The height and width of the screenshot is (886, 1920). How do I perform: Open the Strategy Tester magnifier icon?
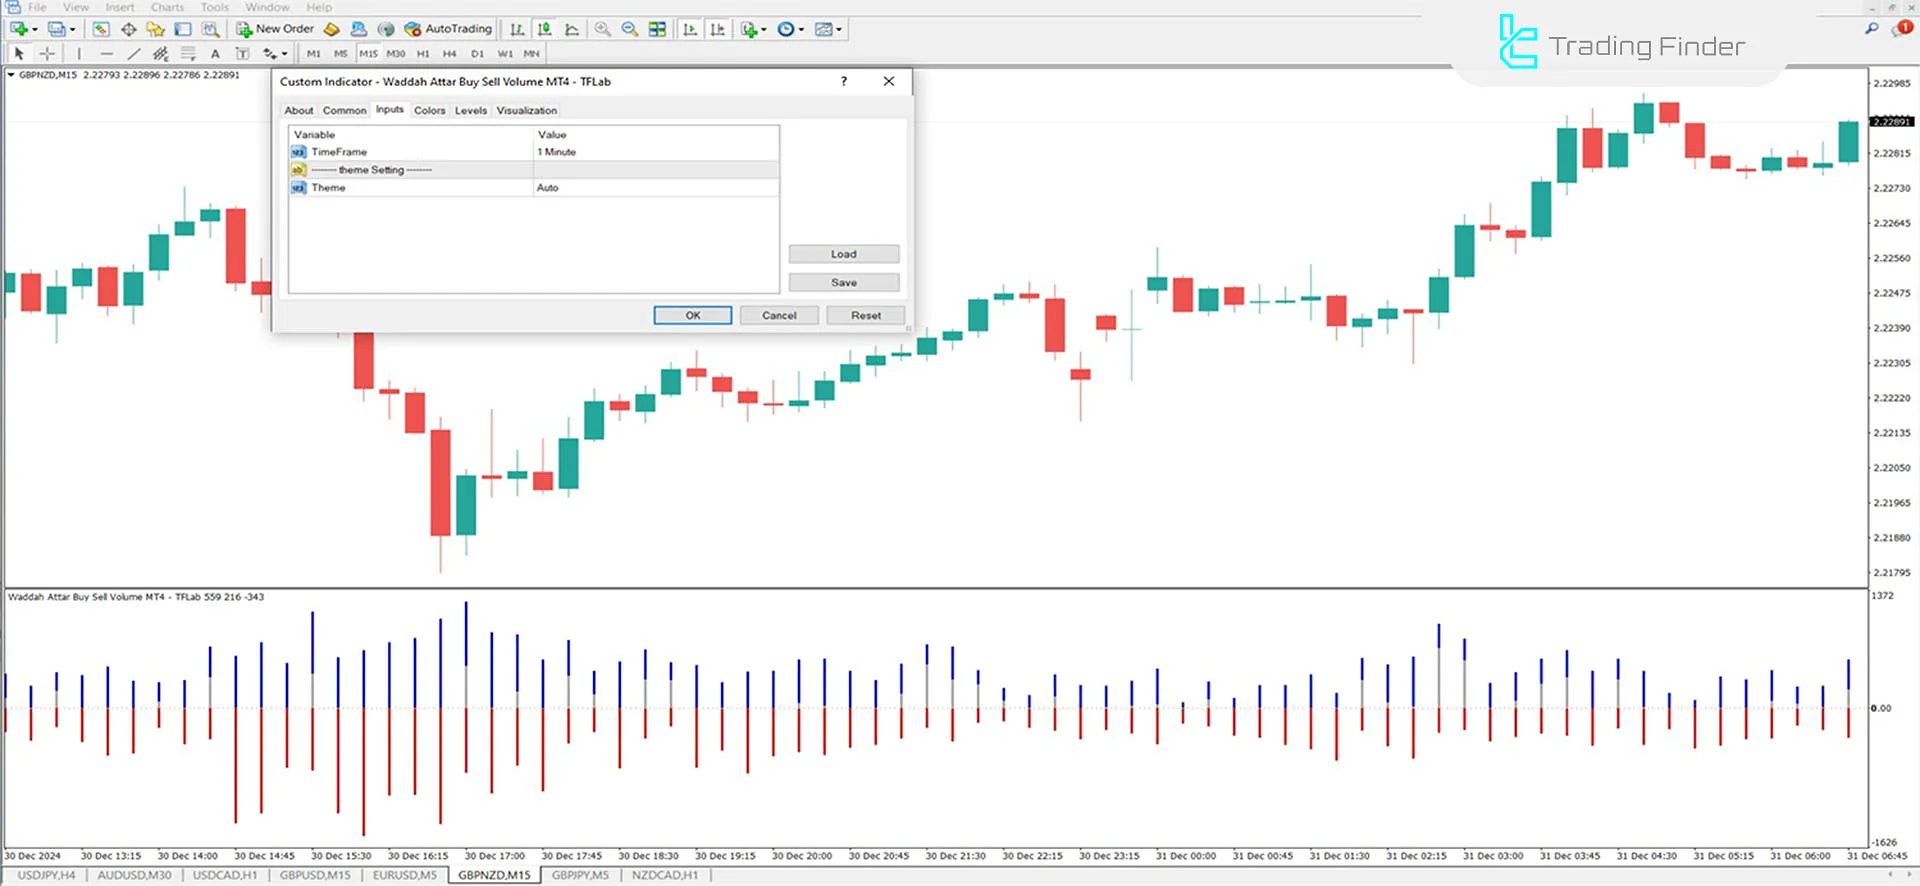click(210, 29)
